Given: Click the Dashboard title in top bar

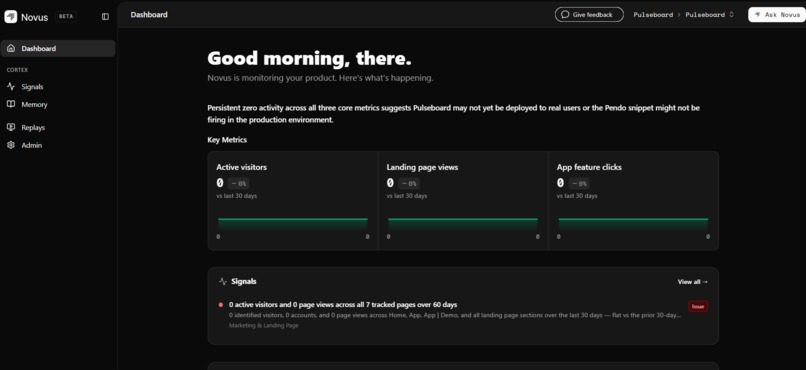Looking at the screenshot, I should click(x=149, y=14).
